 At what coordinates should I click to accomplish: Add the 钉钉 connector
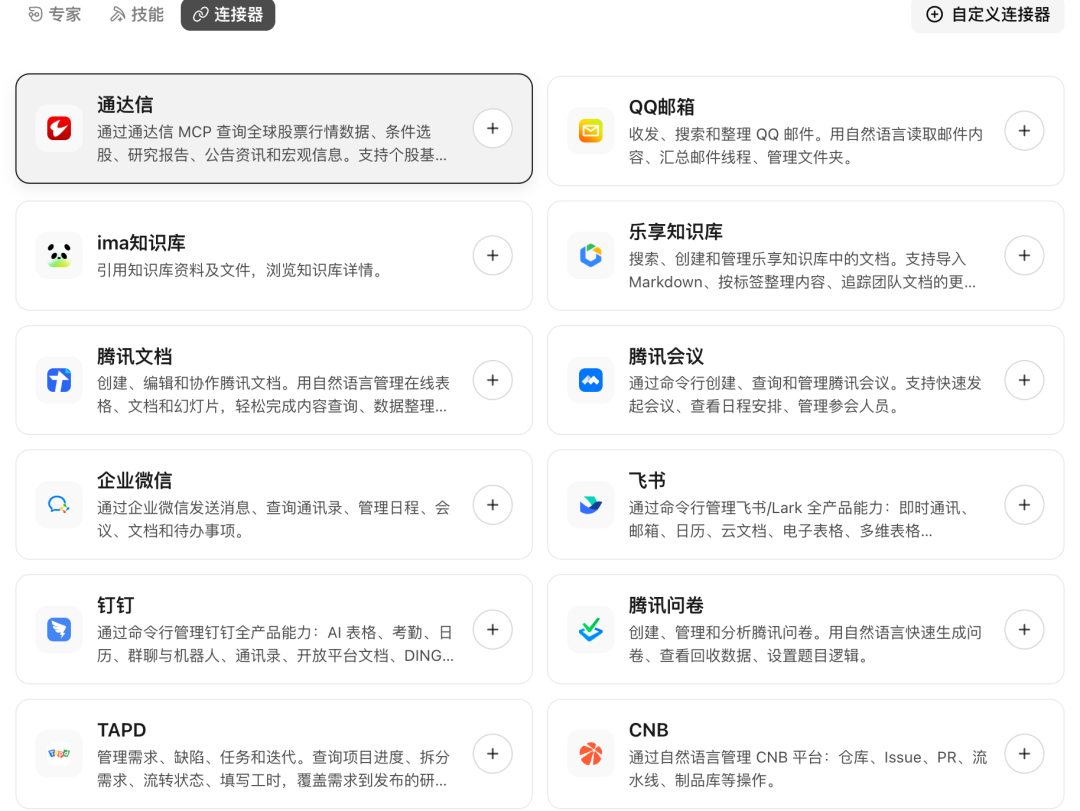point(492,630)
